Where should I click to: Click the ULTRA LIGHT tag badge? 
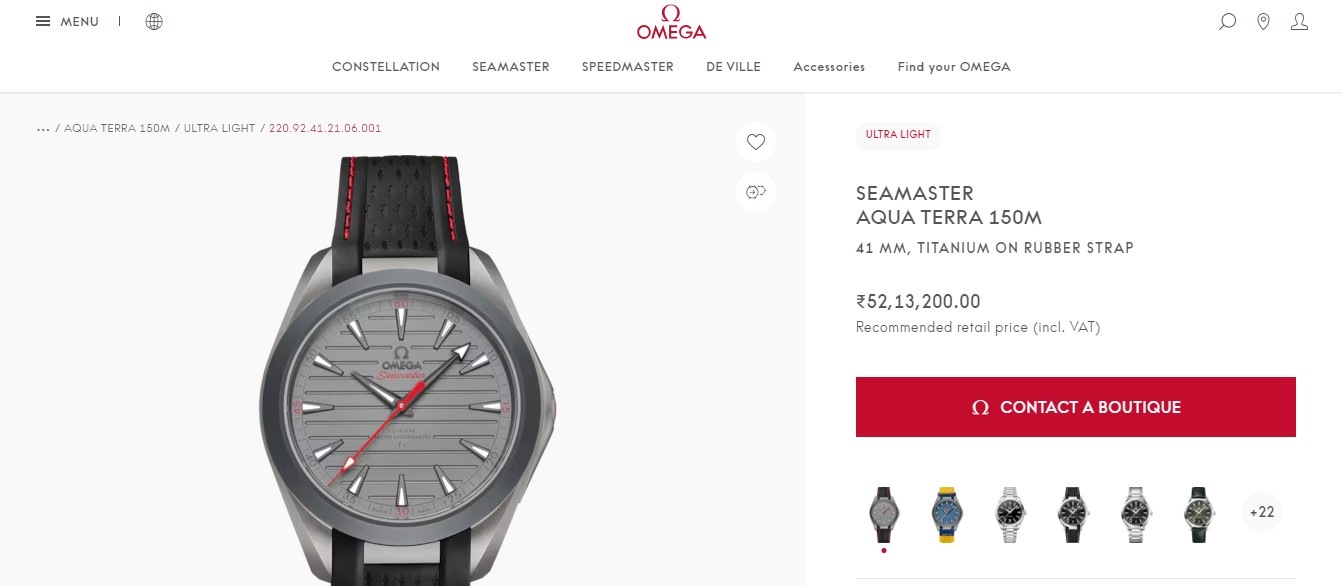pos(898,135)
